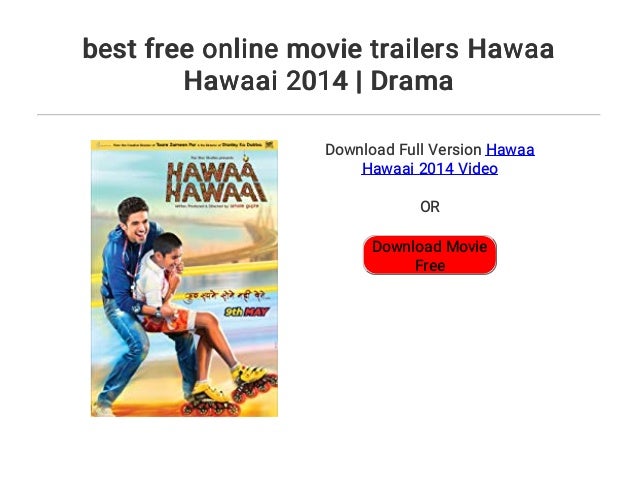This screenshot has height=479, width=638.
Task: Click the horizontal divider under the heading
Action: [x=319, y=115]
